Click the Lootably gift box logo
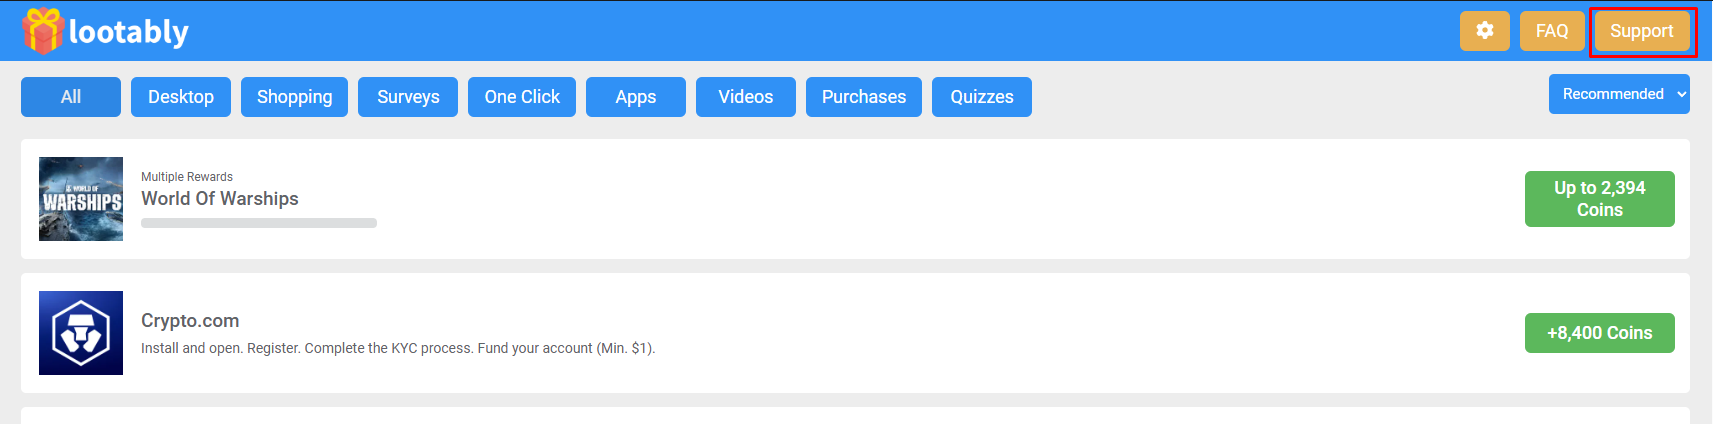Image resolution: width=1713 pixels, height=424 pixels. point(43,31)
